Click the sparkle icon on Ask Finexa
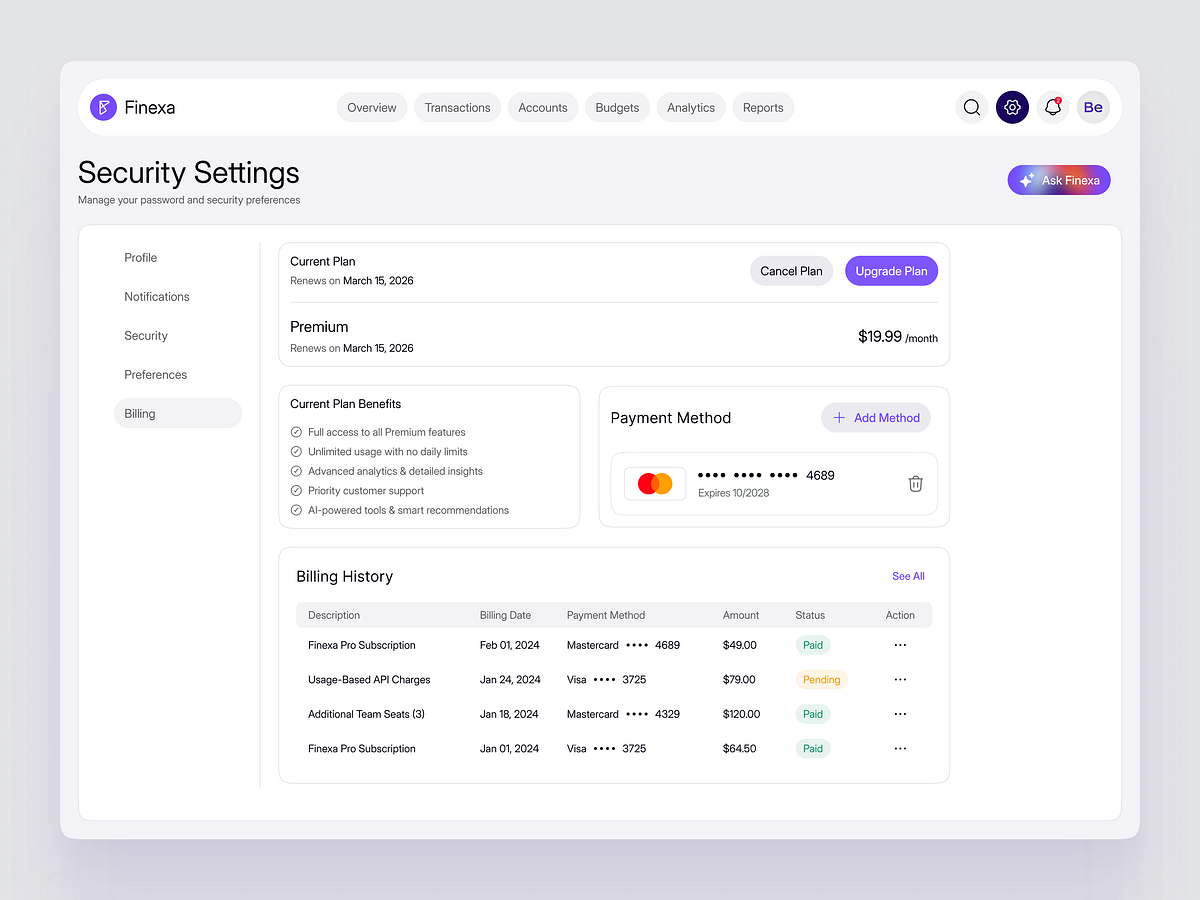The width and height of the screenshot is (1200, 900). [x=1027, y=180]
